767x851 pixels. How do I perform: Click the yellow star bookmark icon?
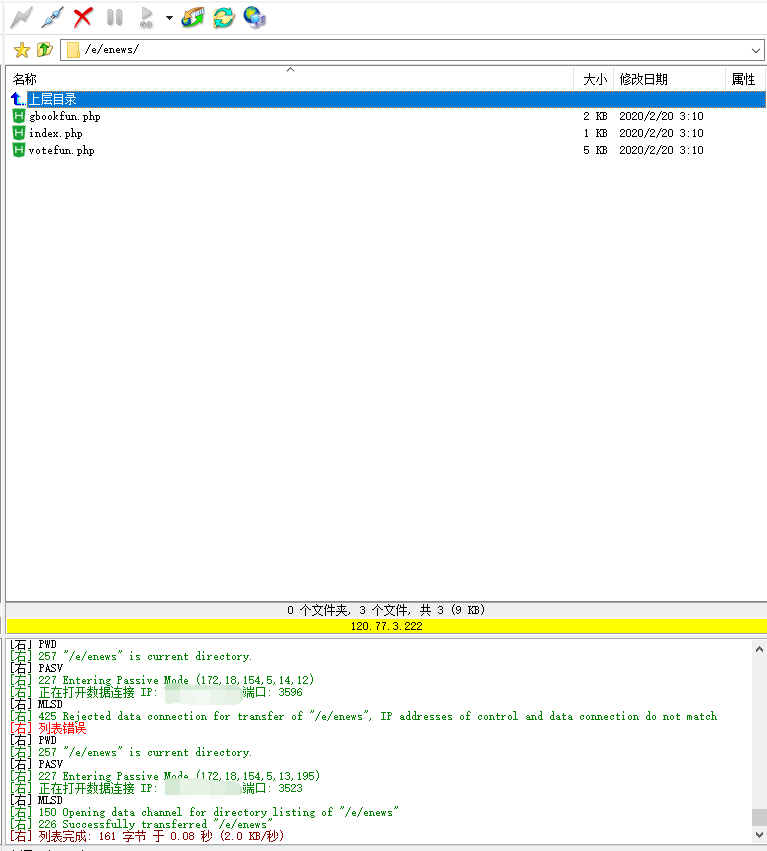pos(22,50)
